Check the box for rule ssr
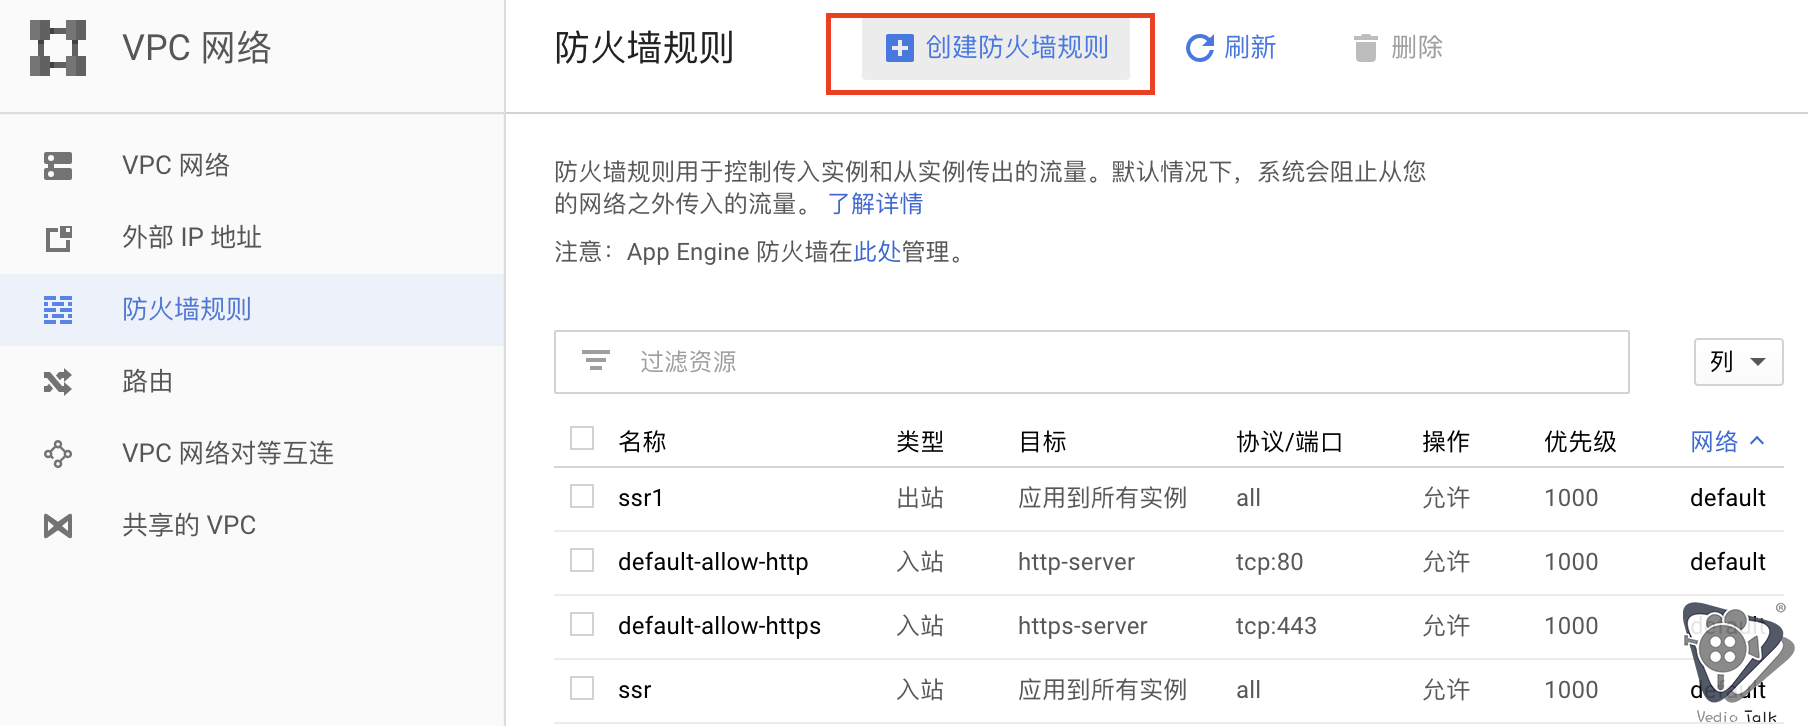Viewport: 1808px width, 726px height. pyautogui.click(x=582, y=688)
